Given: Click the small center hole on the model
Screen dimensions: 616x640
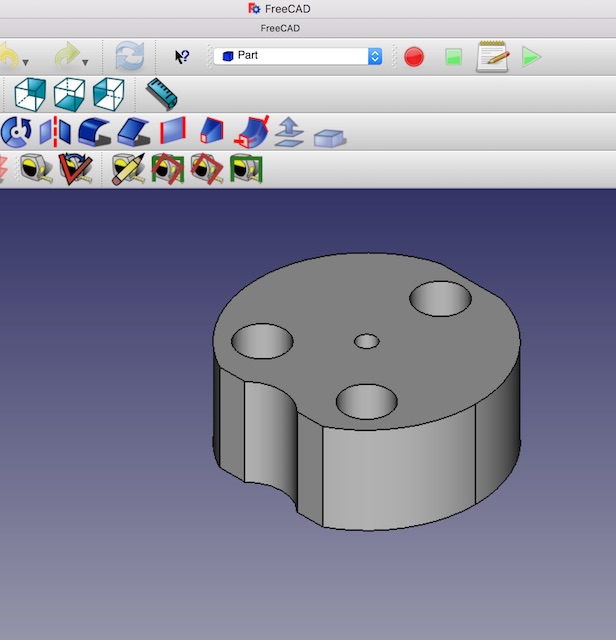Looking at the screenshot, I should click(367, 341).
